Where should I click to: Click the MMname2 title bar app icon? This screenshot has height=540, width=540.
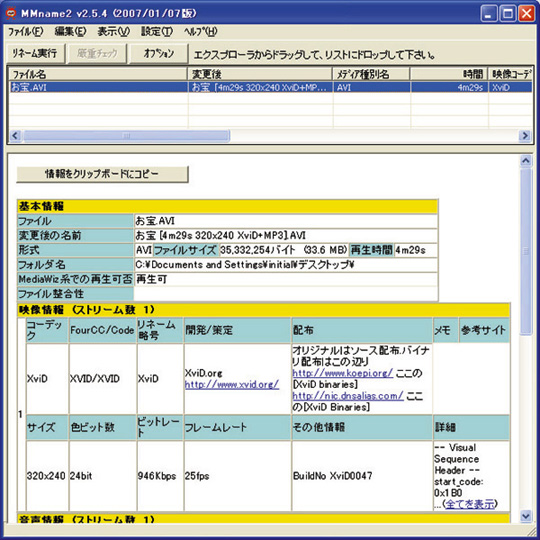(x=11, y=13)
